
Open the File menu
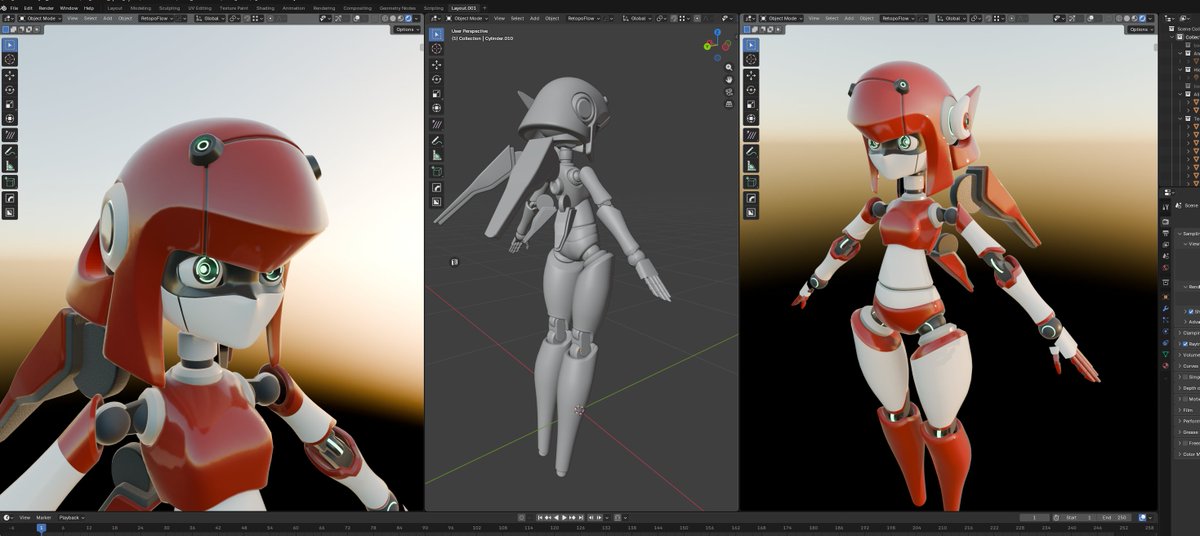[14, 7]
